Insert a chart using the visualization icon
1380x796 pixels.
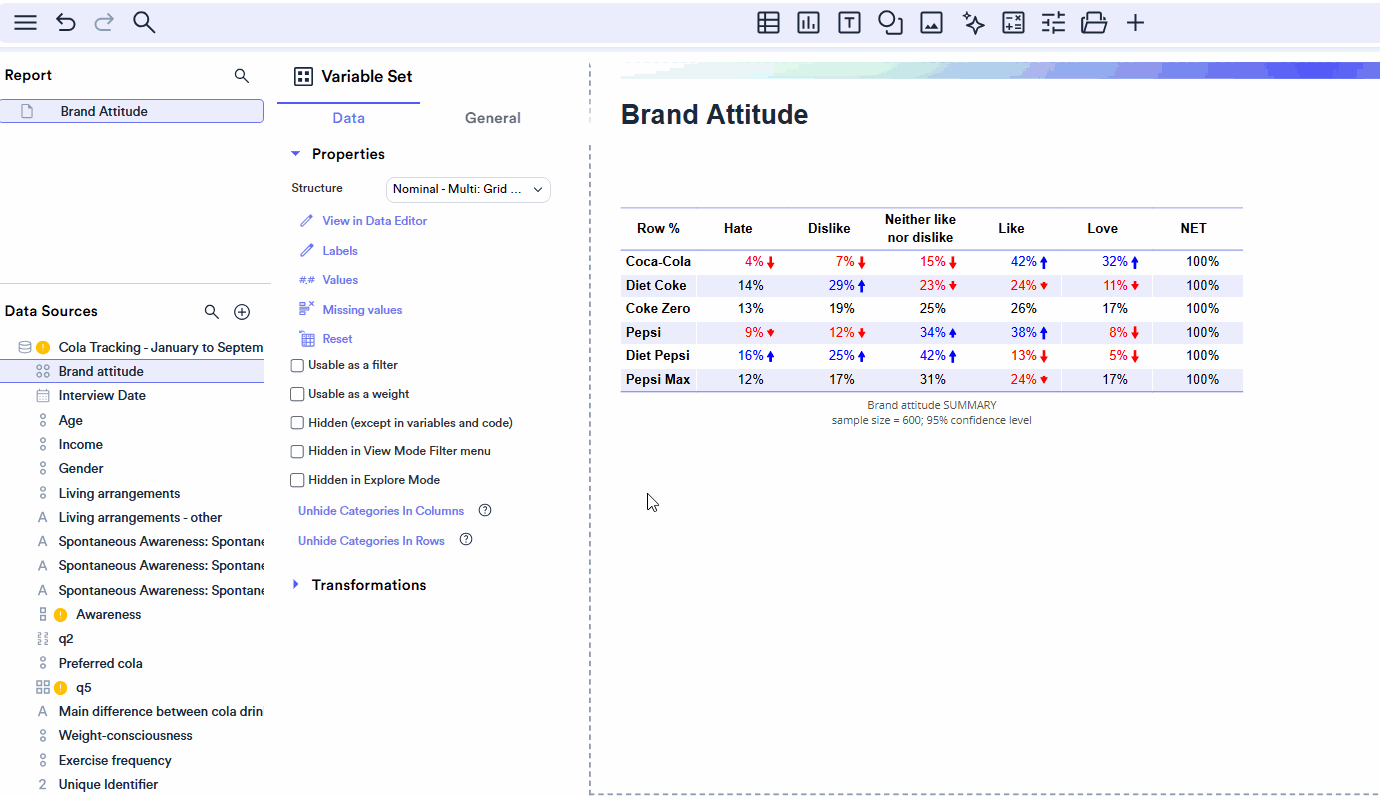coord(808,22)
